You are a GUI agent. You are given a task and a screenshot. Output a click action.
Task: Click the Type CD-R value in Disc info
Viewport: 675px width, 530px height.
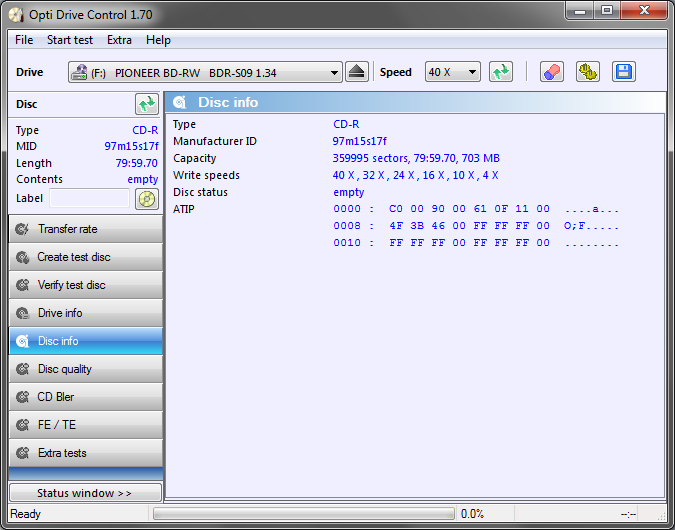[x=346, y=124]
